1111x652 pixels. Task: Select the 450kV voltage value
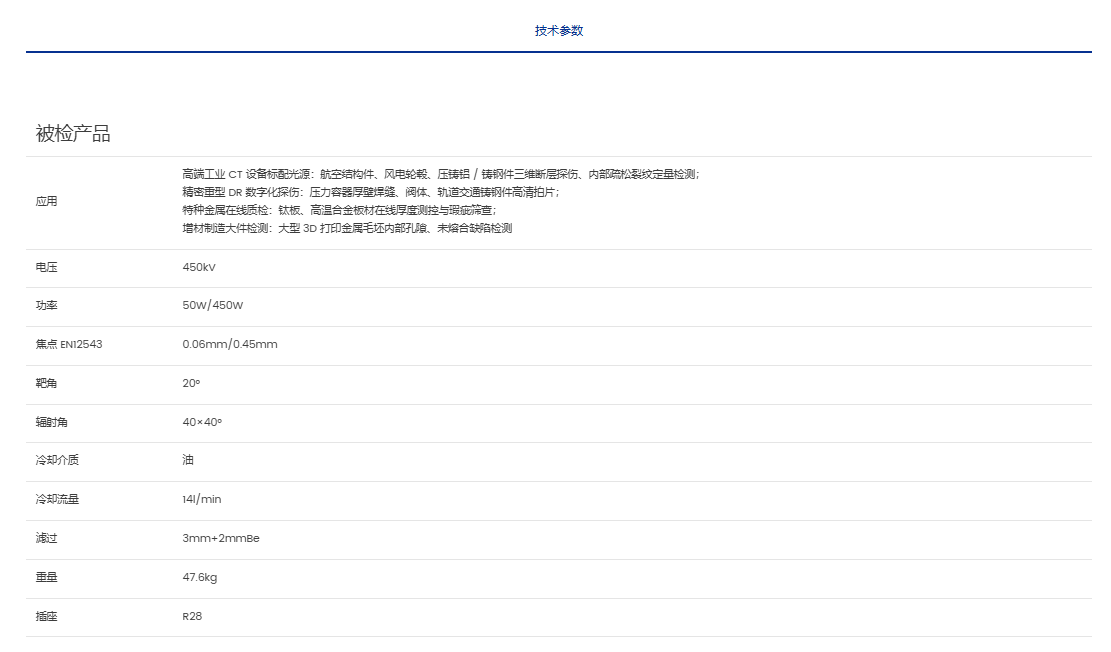click(x=199, y=267)
